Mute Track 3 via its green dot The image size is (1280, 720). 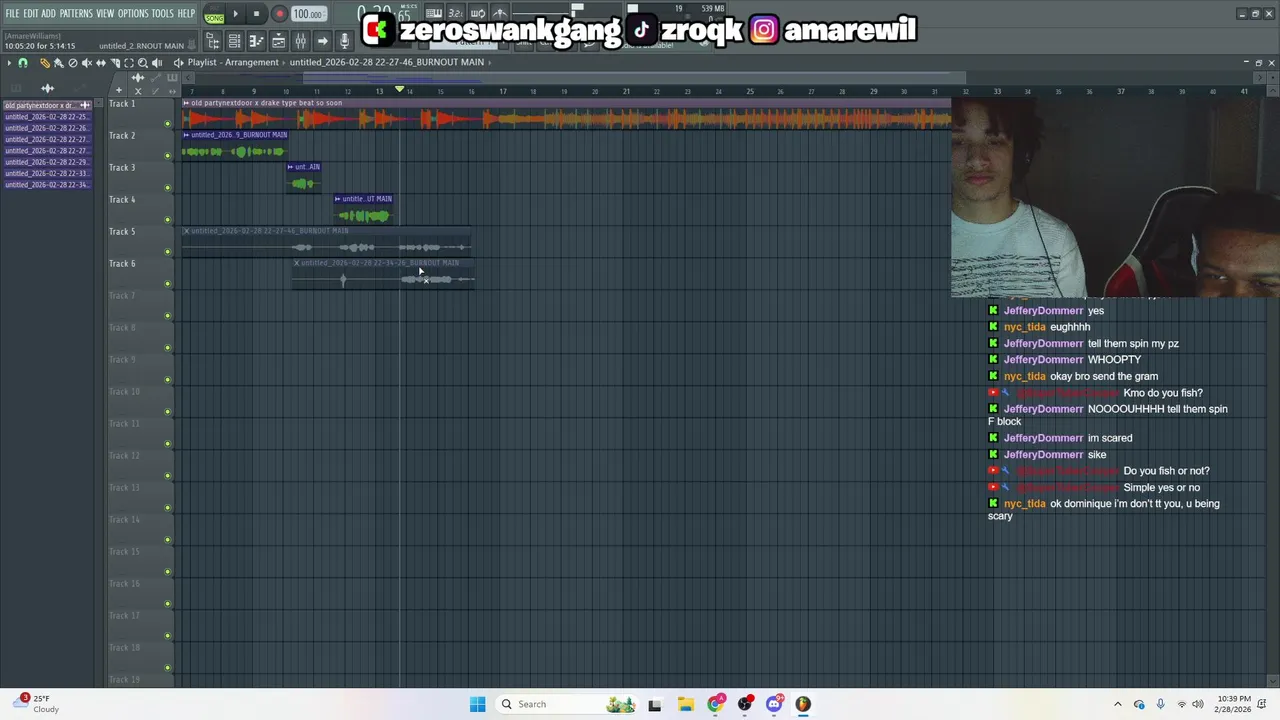[167, 188]
